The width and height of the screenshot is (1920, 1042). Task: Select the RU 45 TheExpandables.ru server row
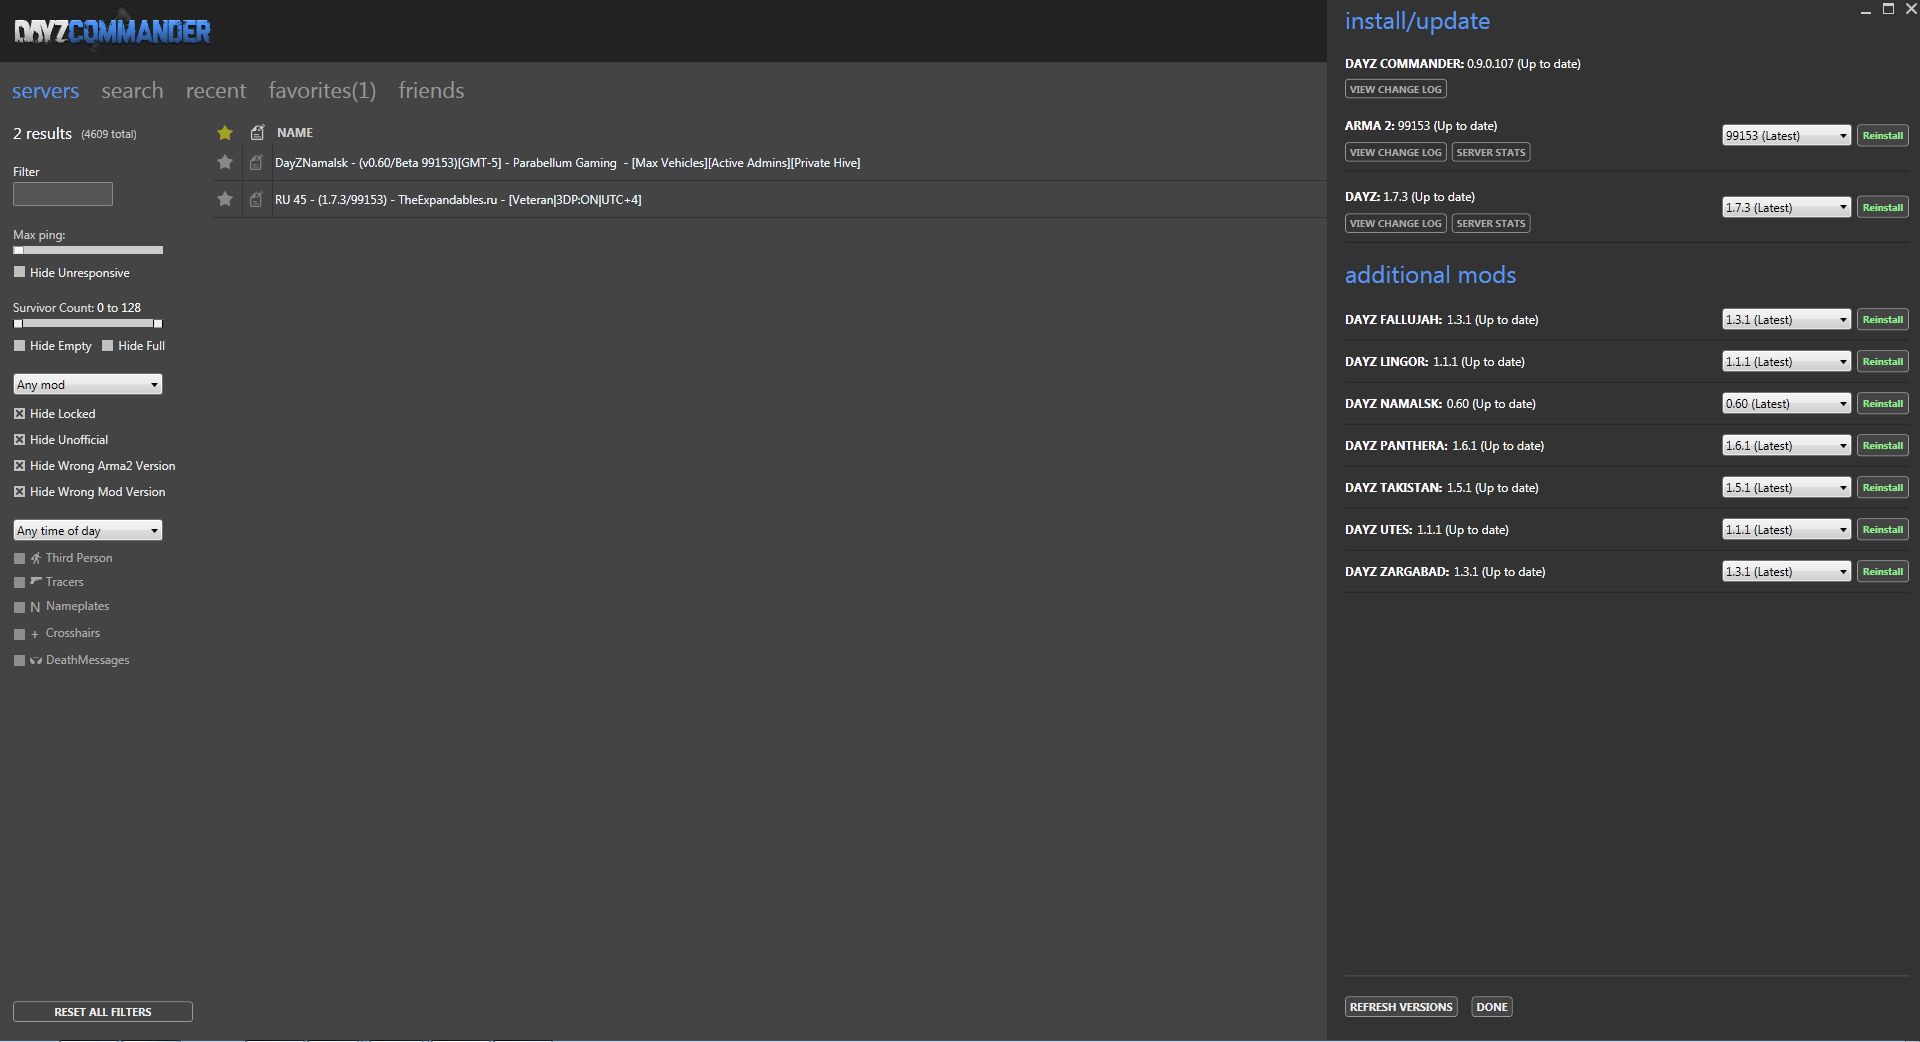click(769, 199)
